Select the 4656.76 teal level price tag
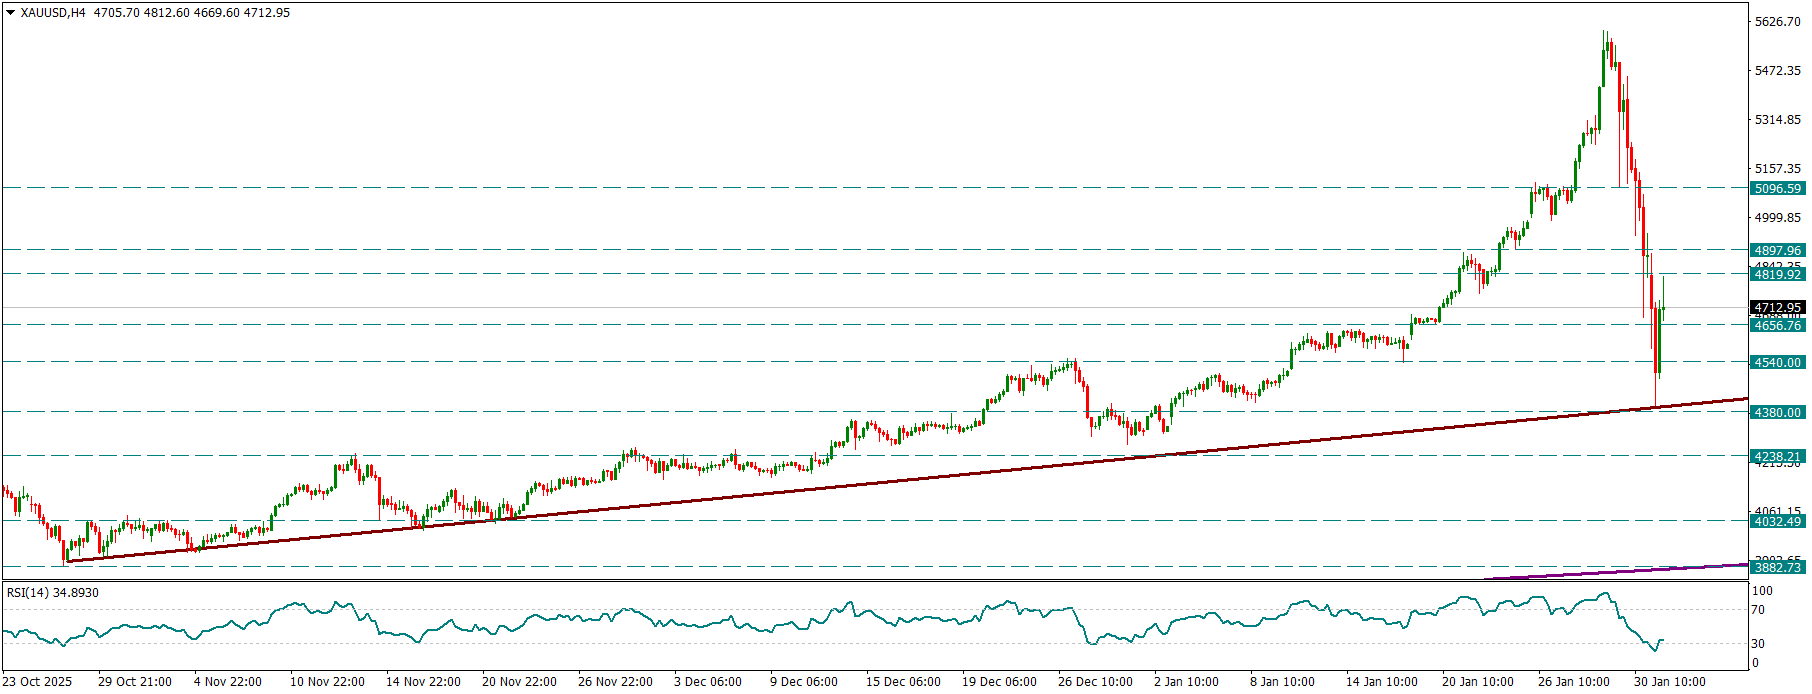Viewport: 1812px width, 694px height. 1777,325
